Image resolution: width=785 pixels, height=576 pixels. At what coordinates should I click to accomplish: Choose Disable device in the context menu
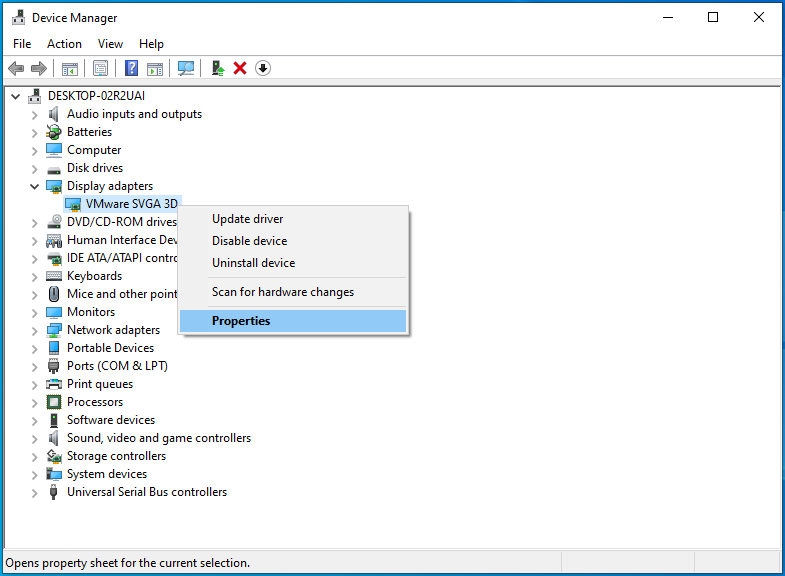(x=293, y=241)
